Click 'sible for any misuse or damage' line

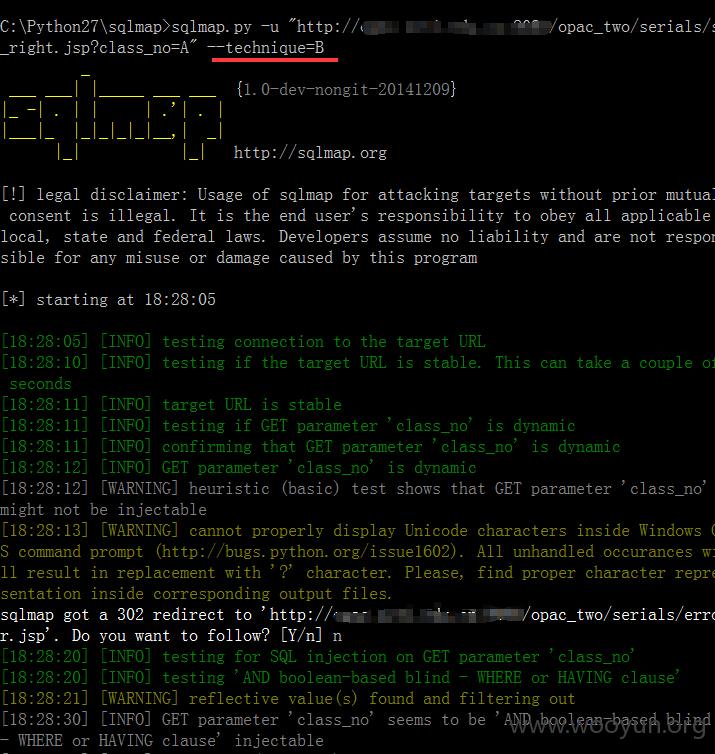pyautogui.click(x=239, y=258)
